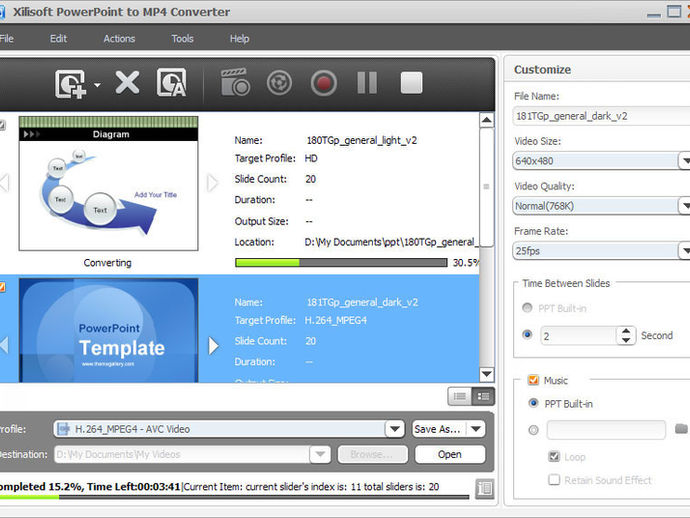Toggle the Music checkbox
This screenshot has width=690, height=518.
click(x=533, y=380)
